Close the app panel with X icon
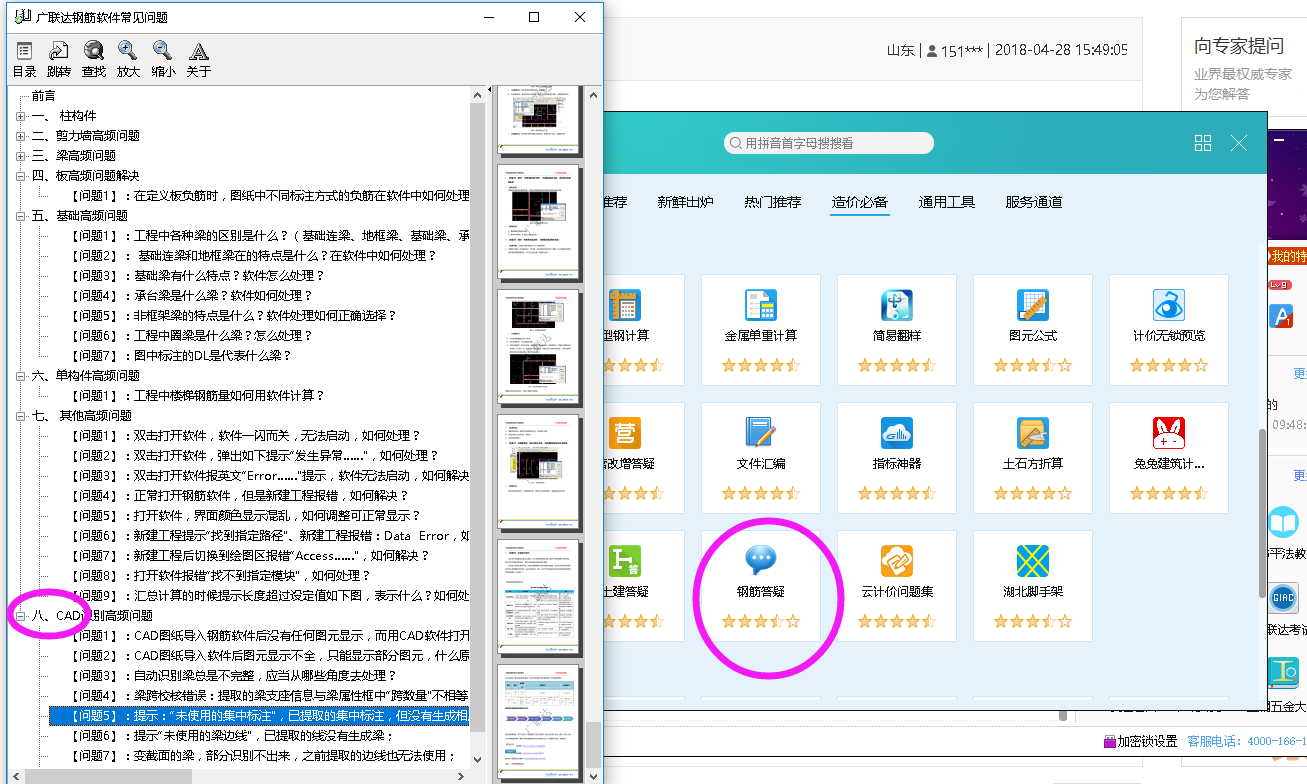 tap(1239, 143)
